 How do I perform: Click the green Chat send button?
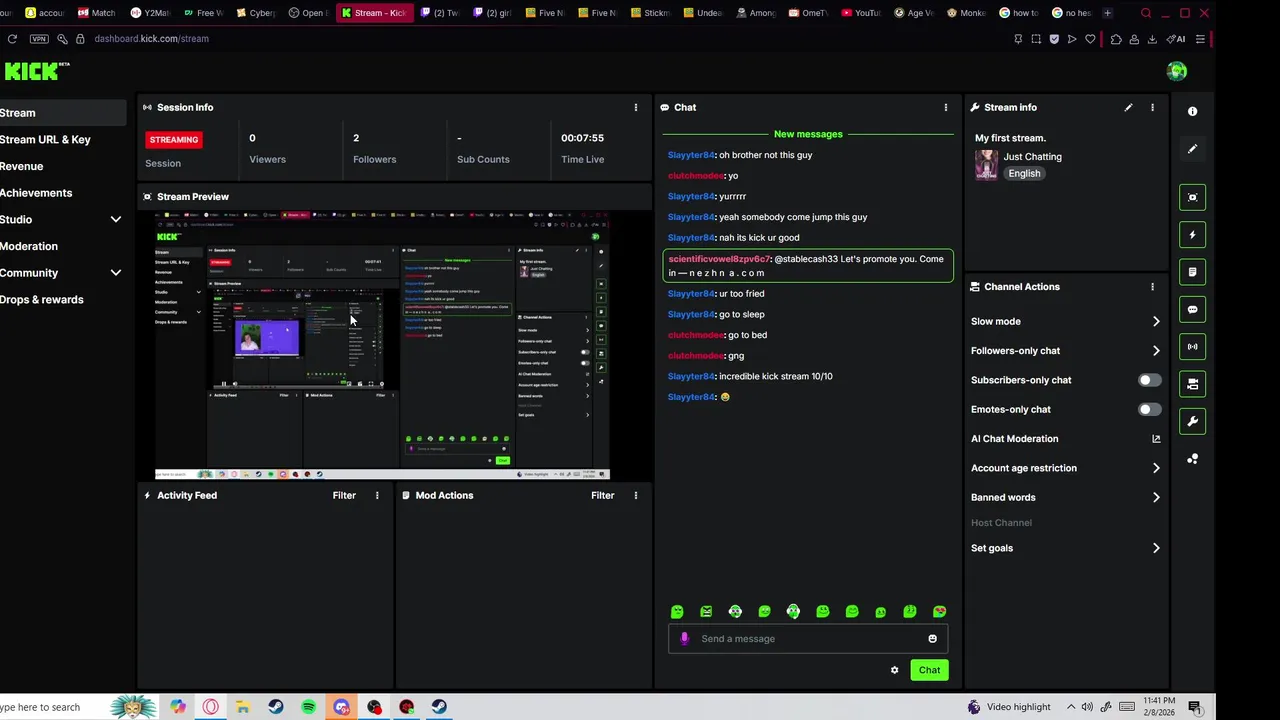click(x=929, y=670)
